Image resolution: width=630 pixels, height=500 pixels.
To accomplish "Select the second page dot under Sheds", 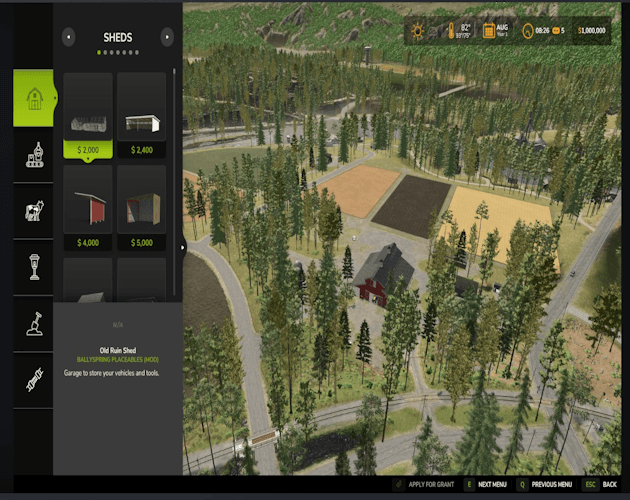I will (x=105, y=53).
